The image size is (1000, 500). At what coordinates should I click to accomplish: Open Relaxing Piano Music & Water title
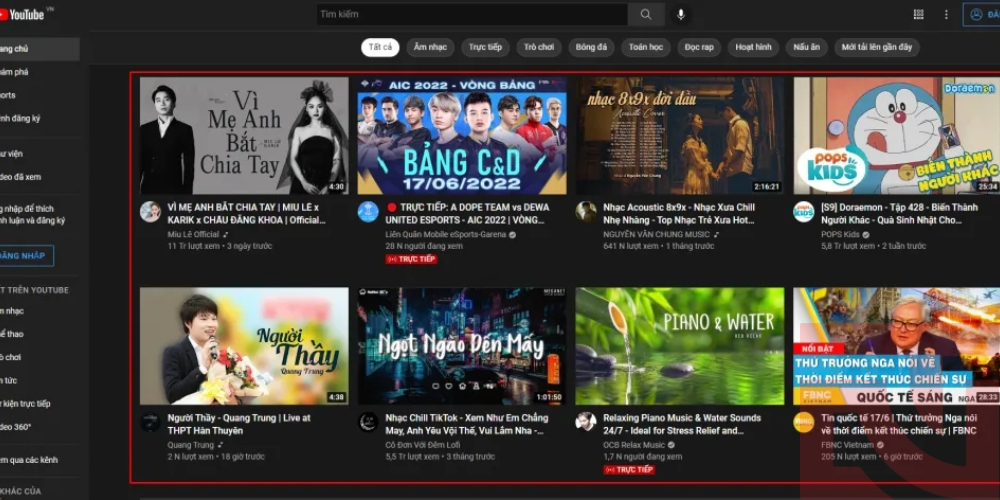pos(682,424)
